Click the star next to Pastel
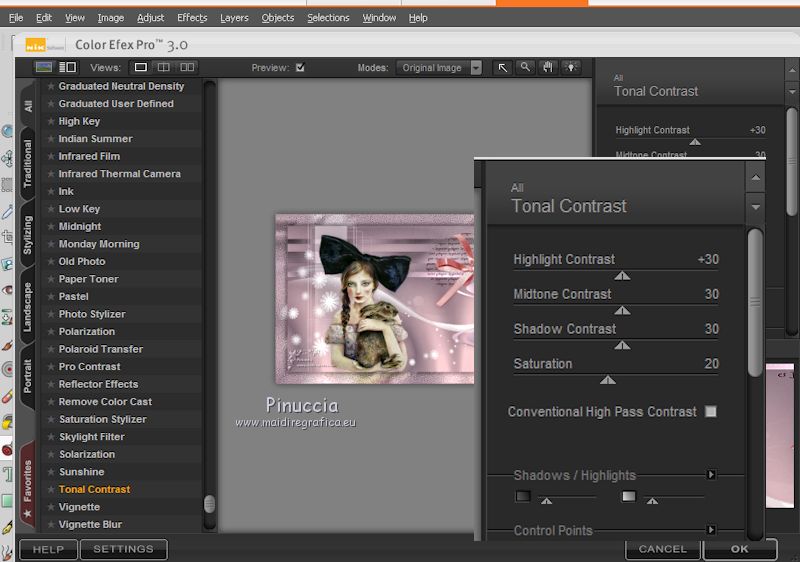Image resolution: width=800 pixels, height=562 pixels. [51, 296]
